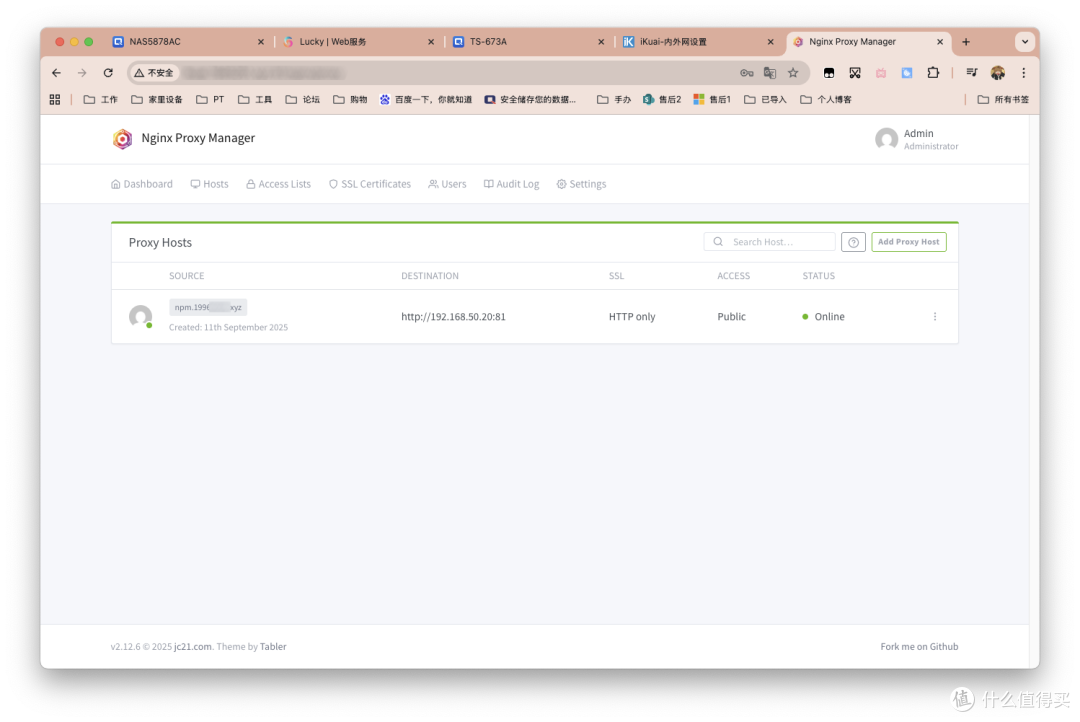Open the 个人博客 bookmarks folder
This screenshot has width=1080, height=722.
point(826,100)
